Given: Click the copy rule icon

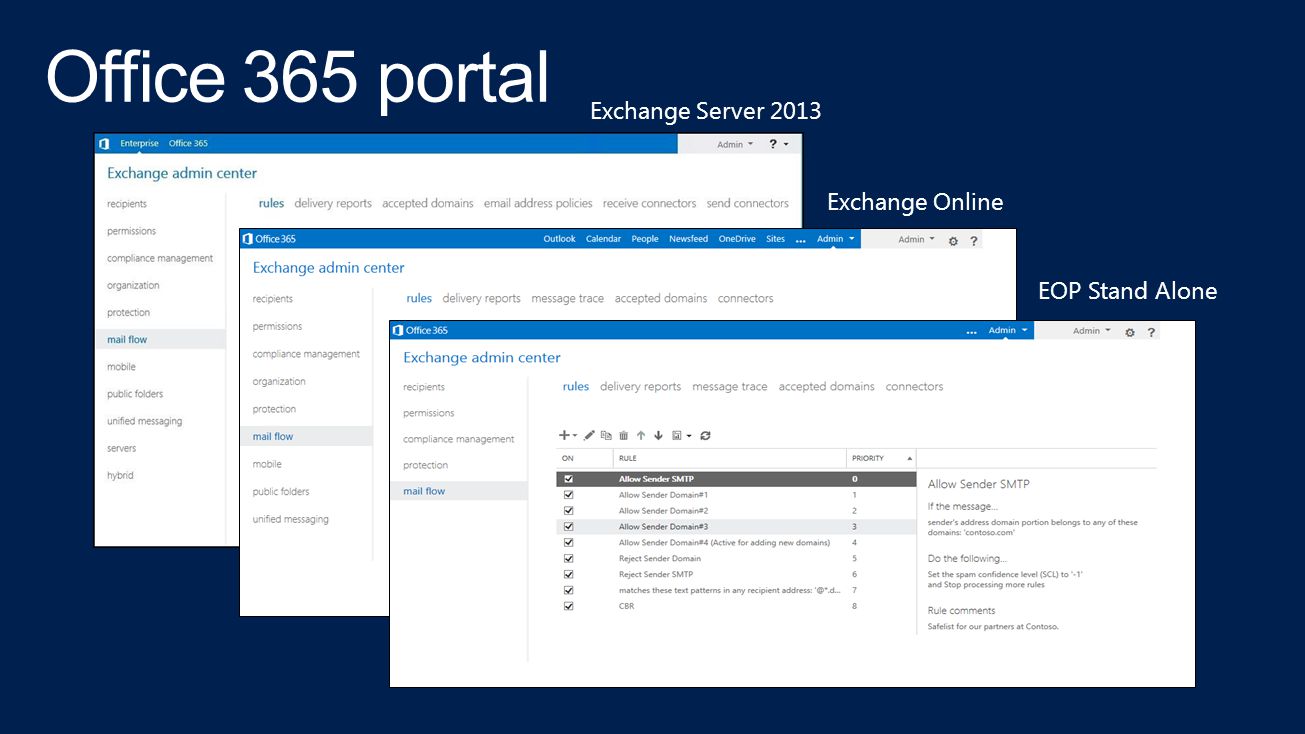Looking at the screenshot, I should coord(606,436).
